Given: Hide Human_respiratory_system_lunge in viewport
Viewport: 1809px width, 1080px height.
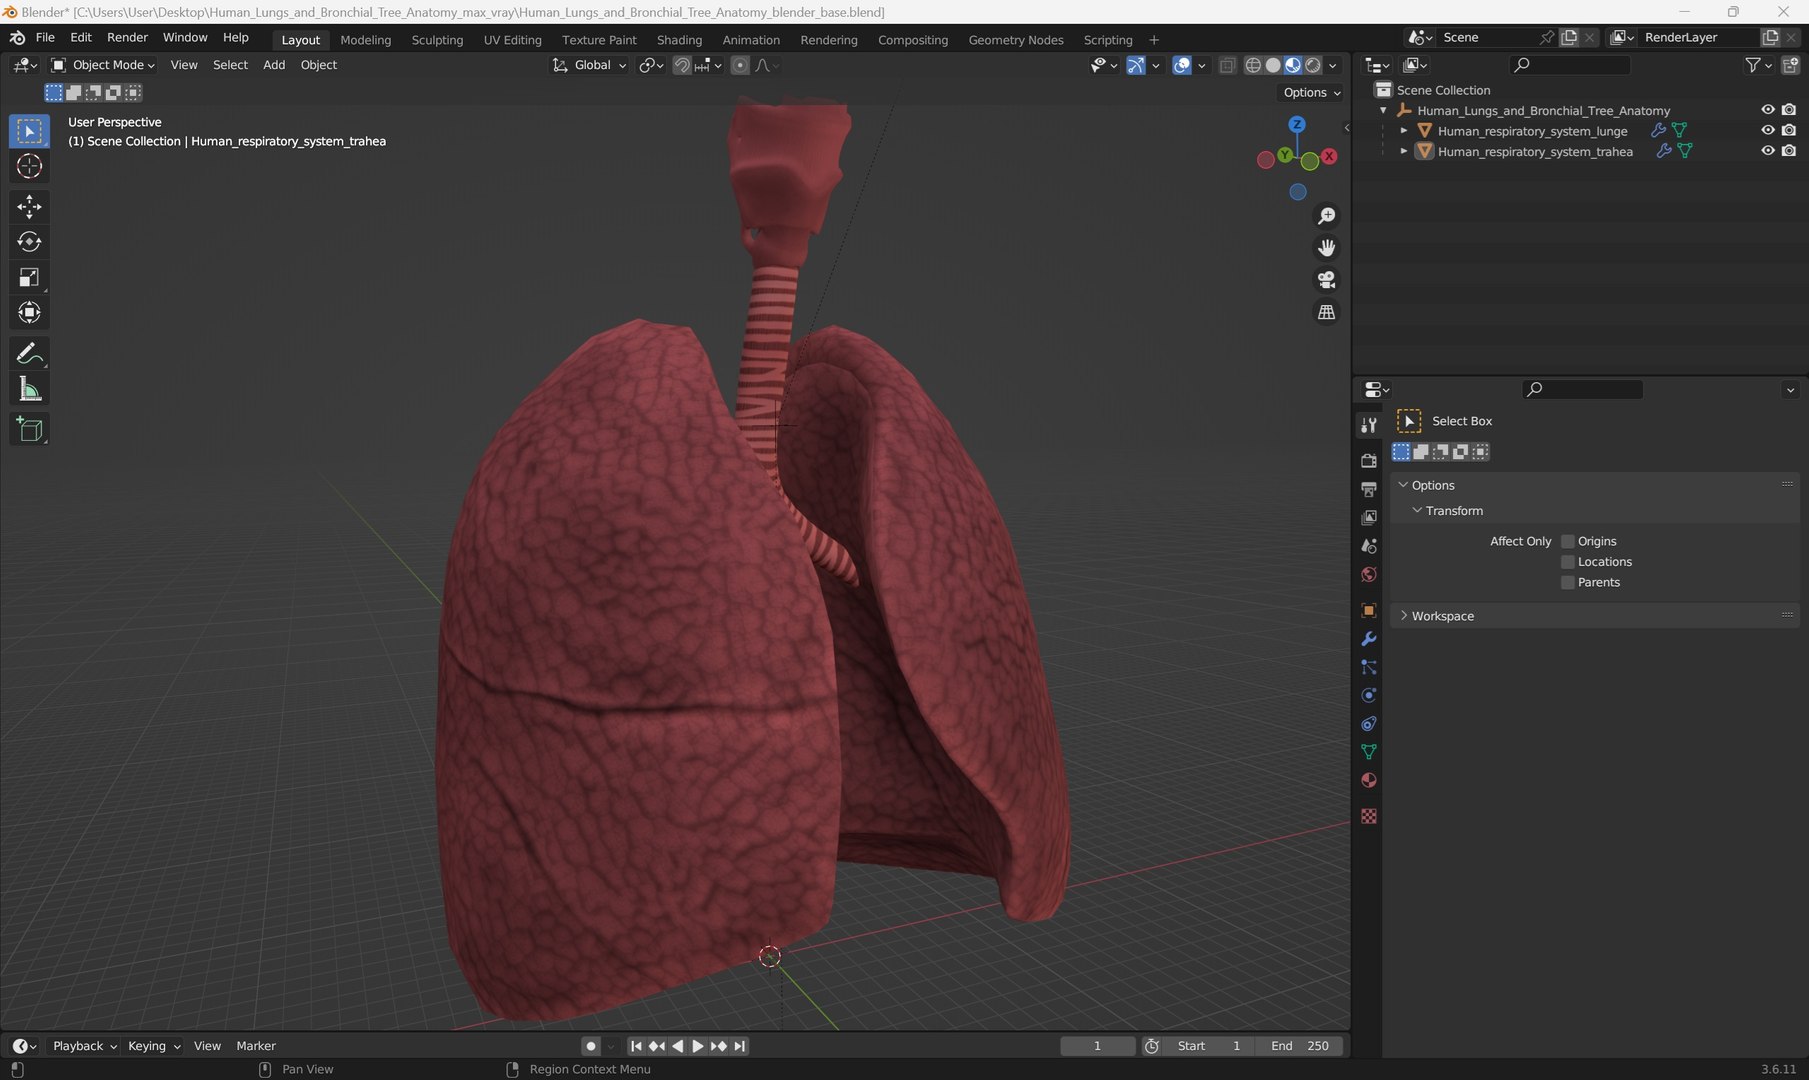Looking at the screenshot, I should (x=1767, y=130).
